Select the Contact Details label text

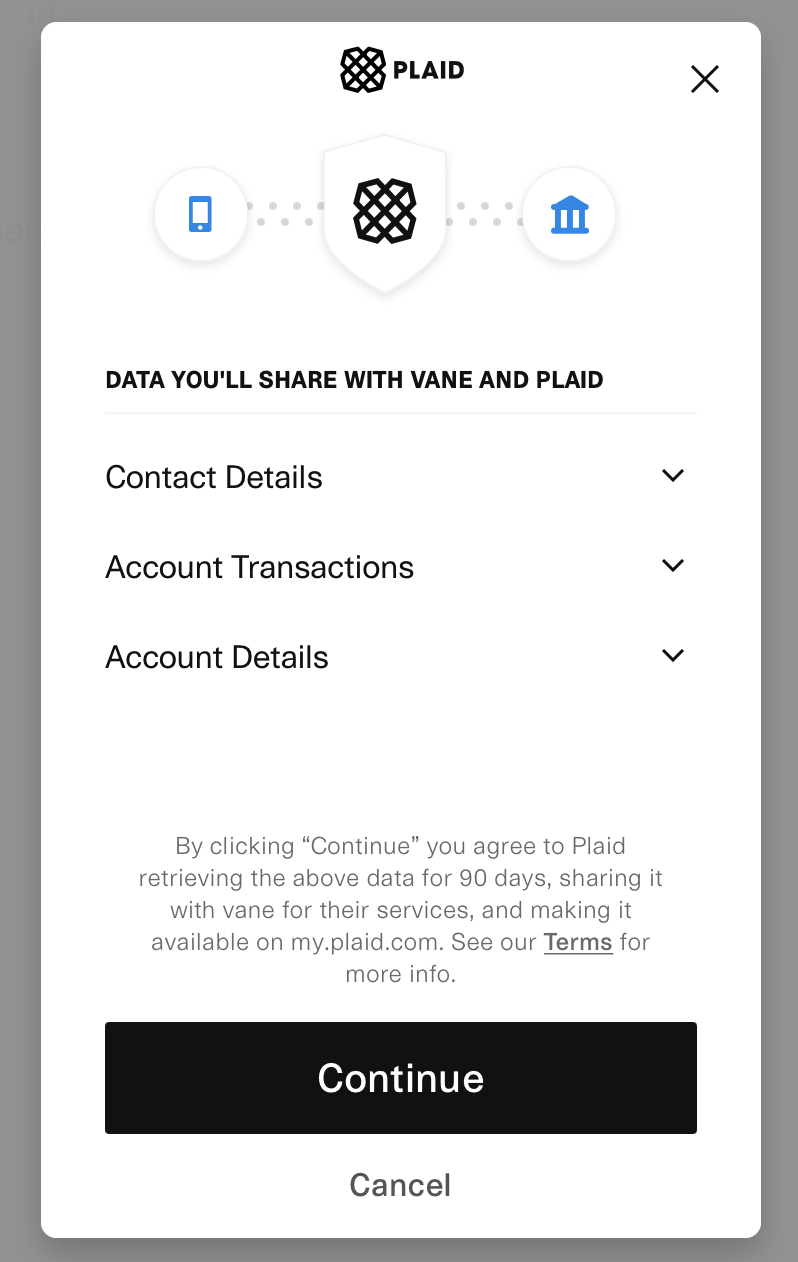point(214,477)
